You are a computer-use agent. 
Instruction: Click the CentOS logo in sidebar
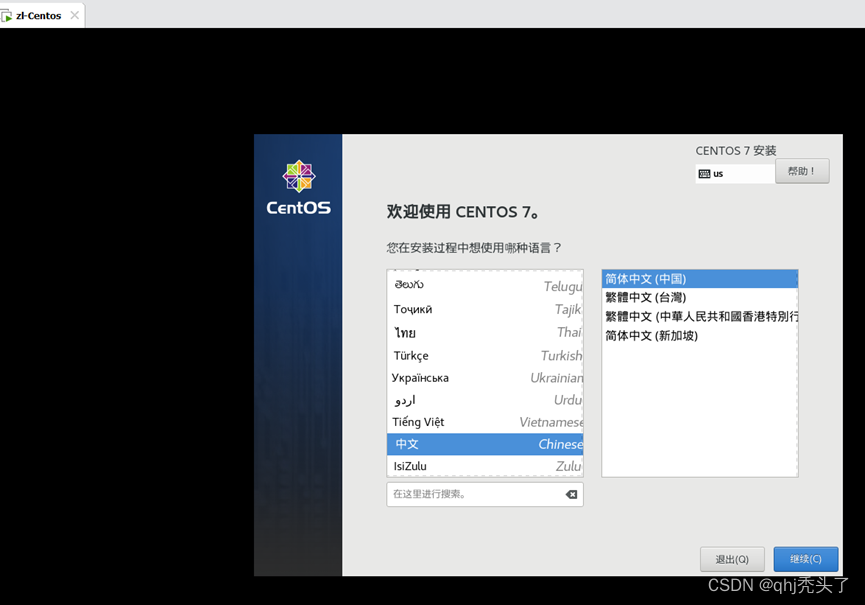point(298,188)
